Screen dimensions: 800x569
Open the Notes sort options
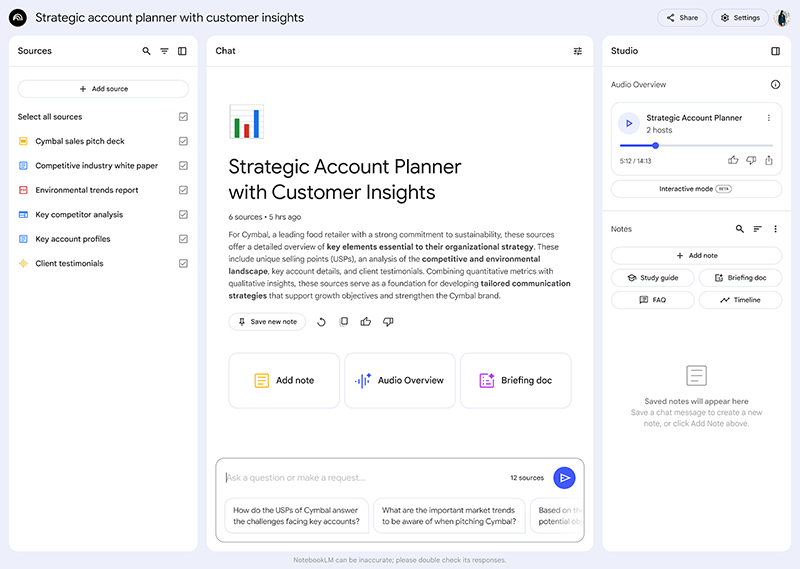757,229
